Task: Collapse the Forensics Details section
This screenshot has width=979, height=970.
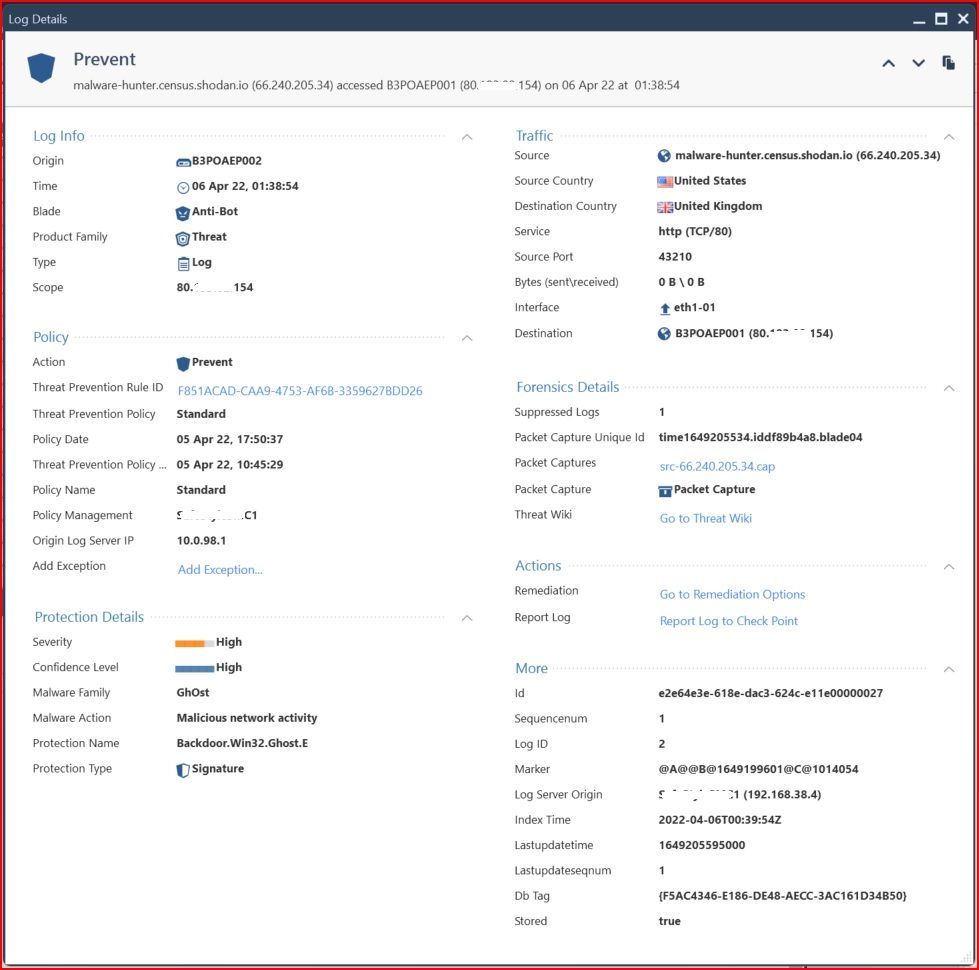Action: (x=949, y=388)
